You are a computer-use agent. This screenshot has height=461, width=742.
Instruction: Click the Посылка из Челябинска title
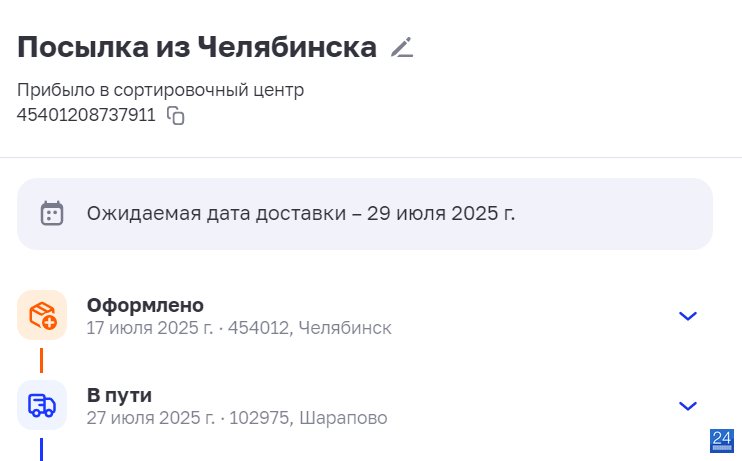click(x=197, y=47)
